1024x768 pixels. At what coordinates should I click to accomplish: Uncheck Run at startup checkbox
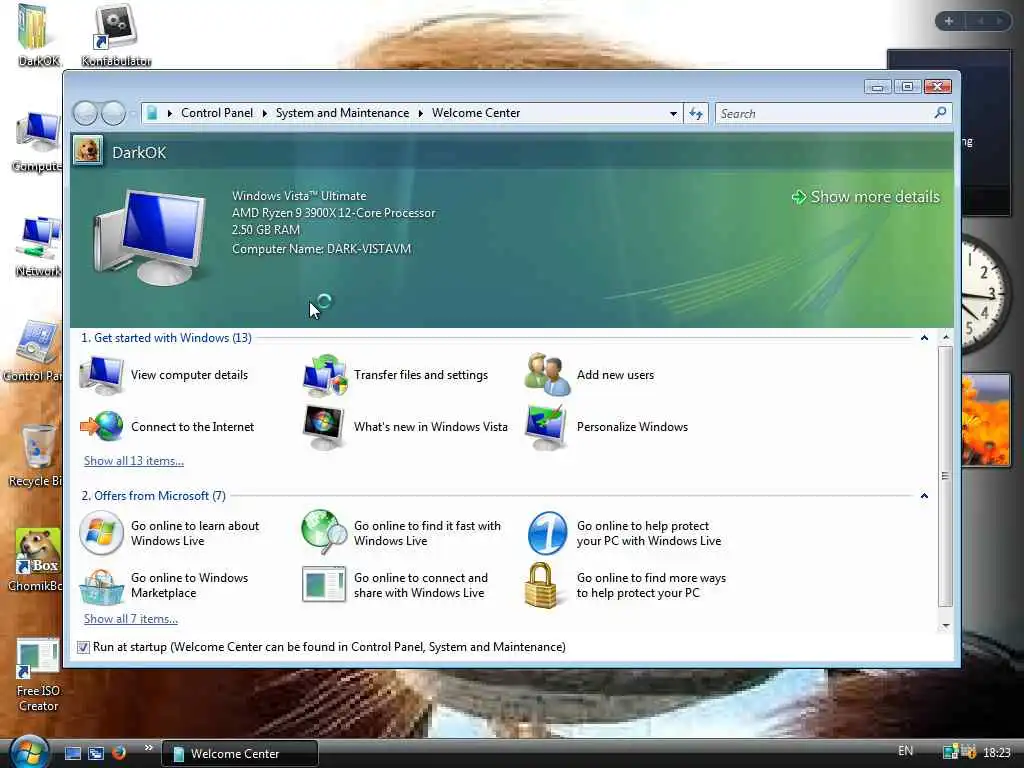click(x=83, y=647)
